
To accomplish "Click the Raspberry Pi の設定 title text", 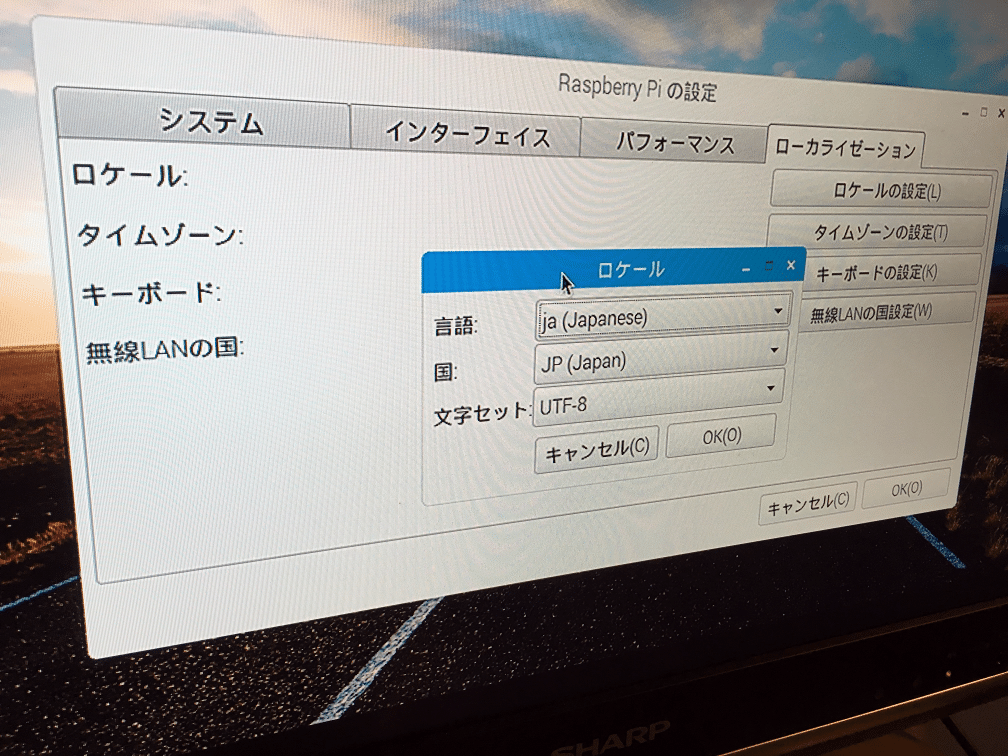I will (x=637, y=87).
